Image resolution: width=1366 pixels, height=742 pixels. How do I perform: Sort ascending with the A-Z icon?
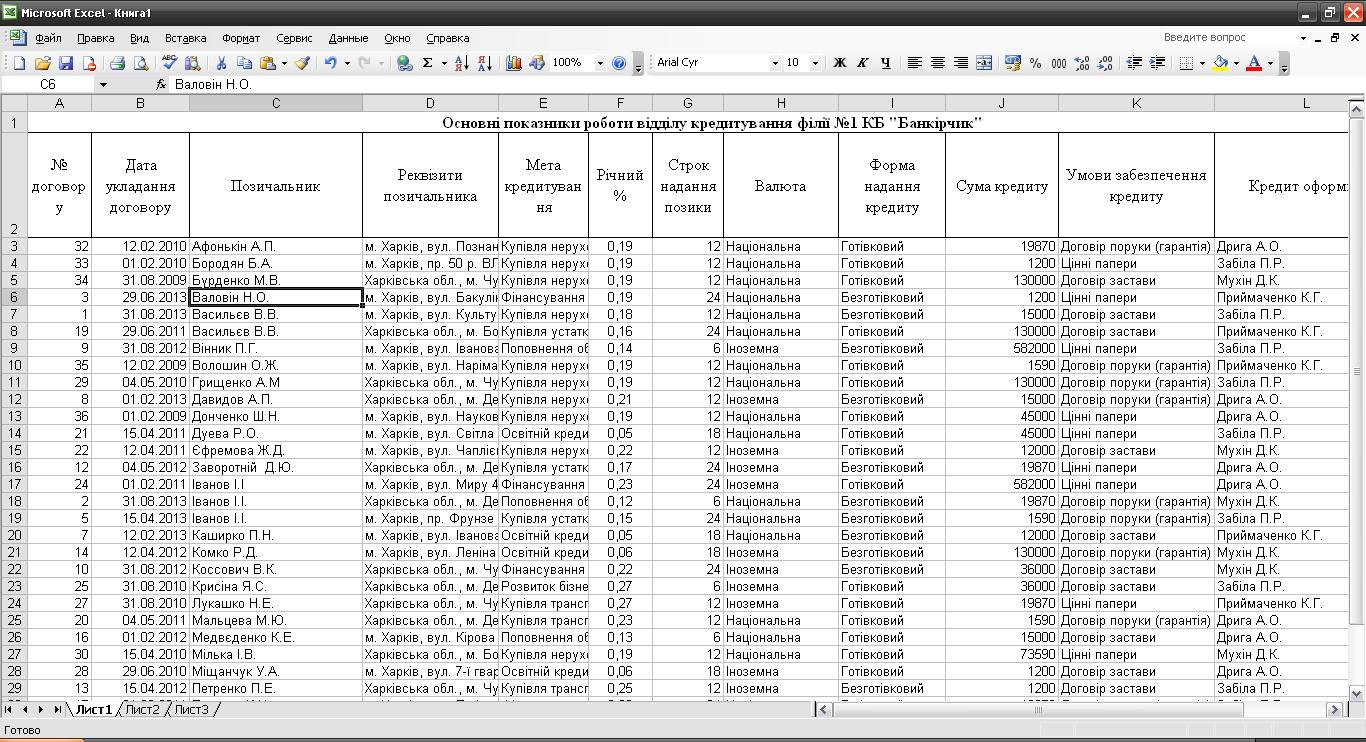click(x=461, y=63)
